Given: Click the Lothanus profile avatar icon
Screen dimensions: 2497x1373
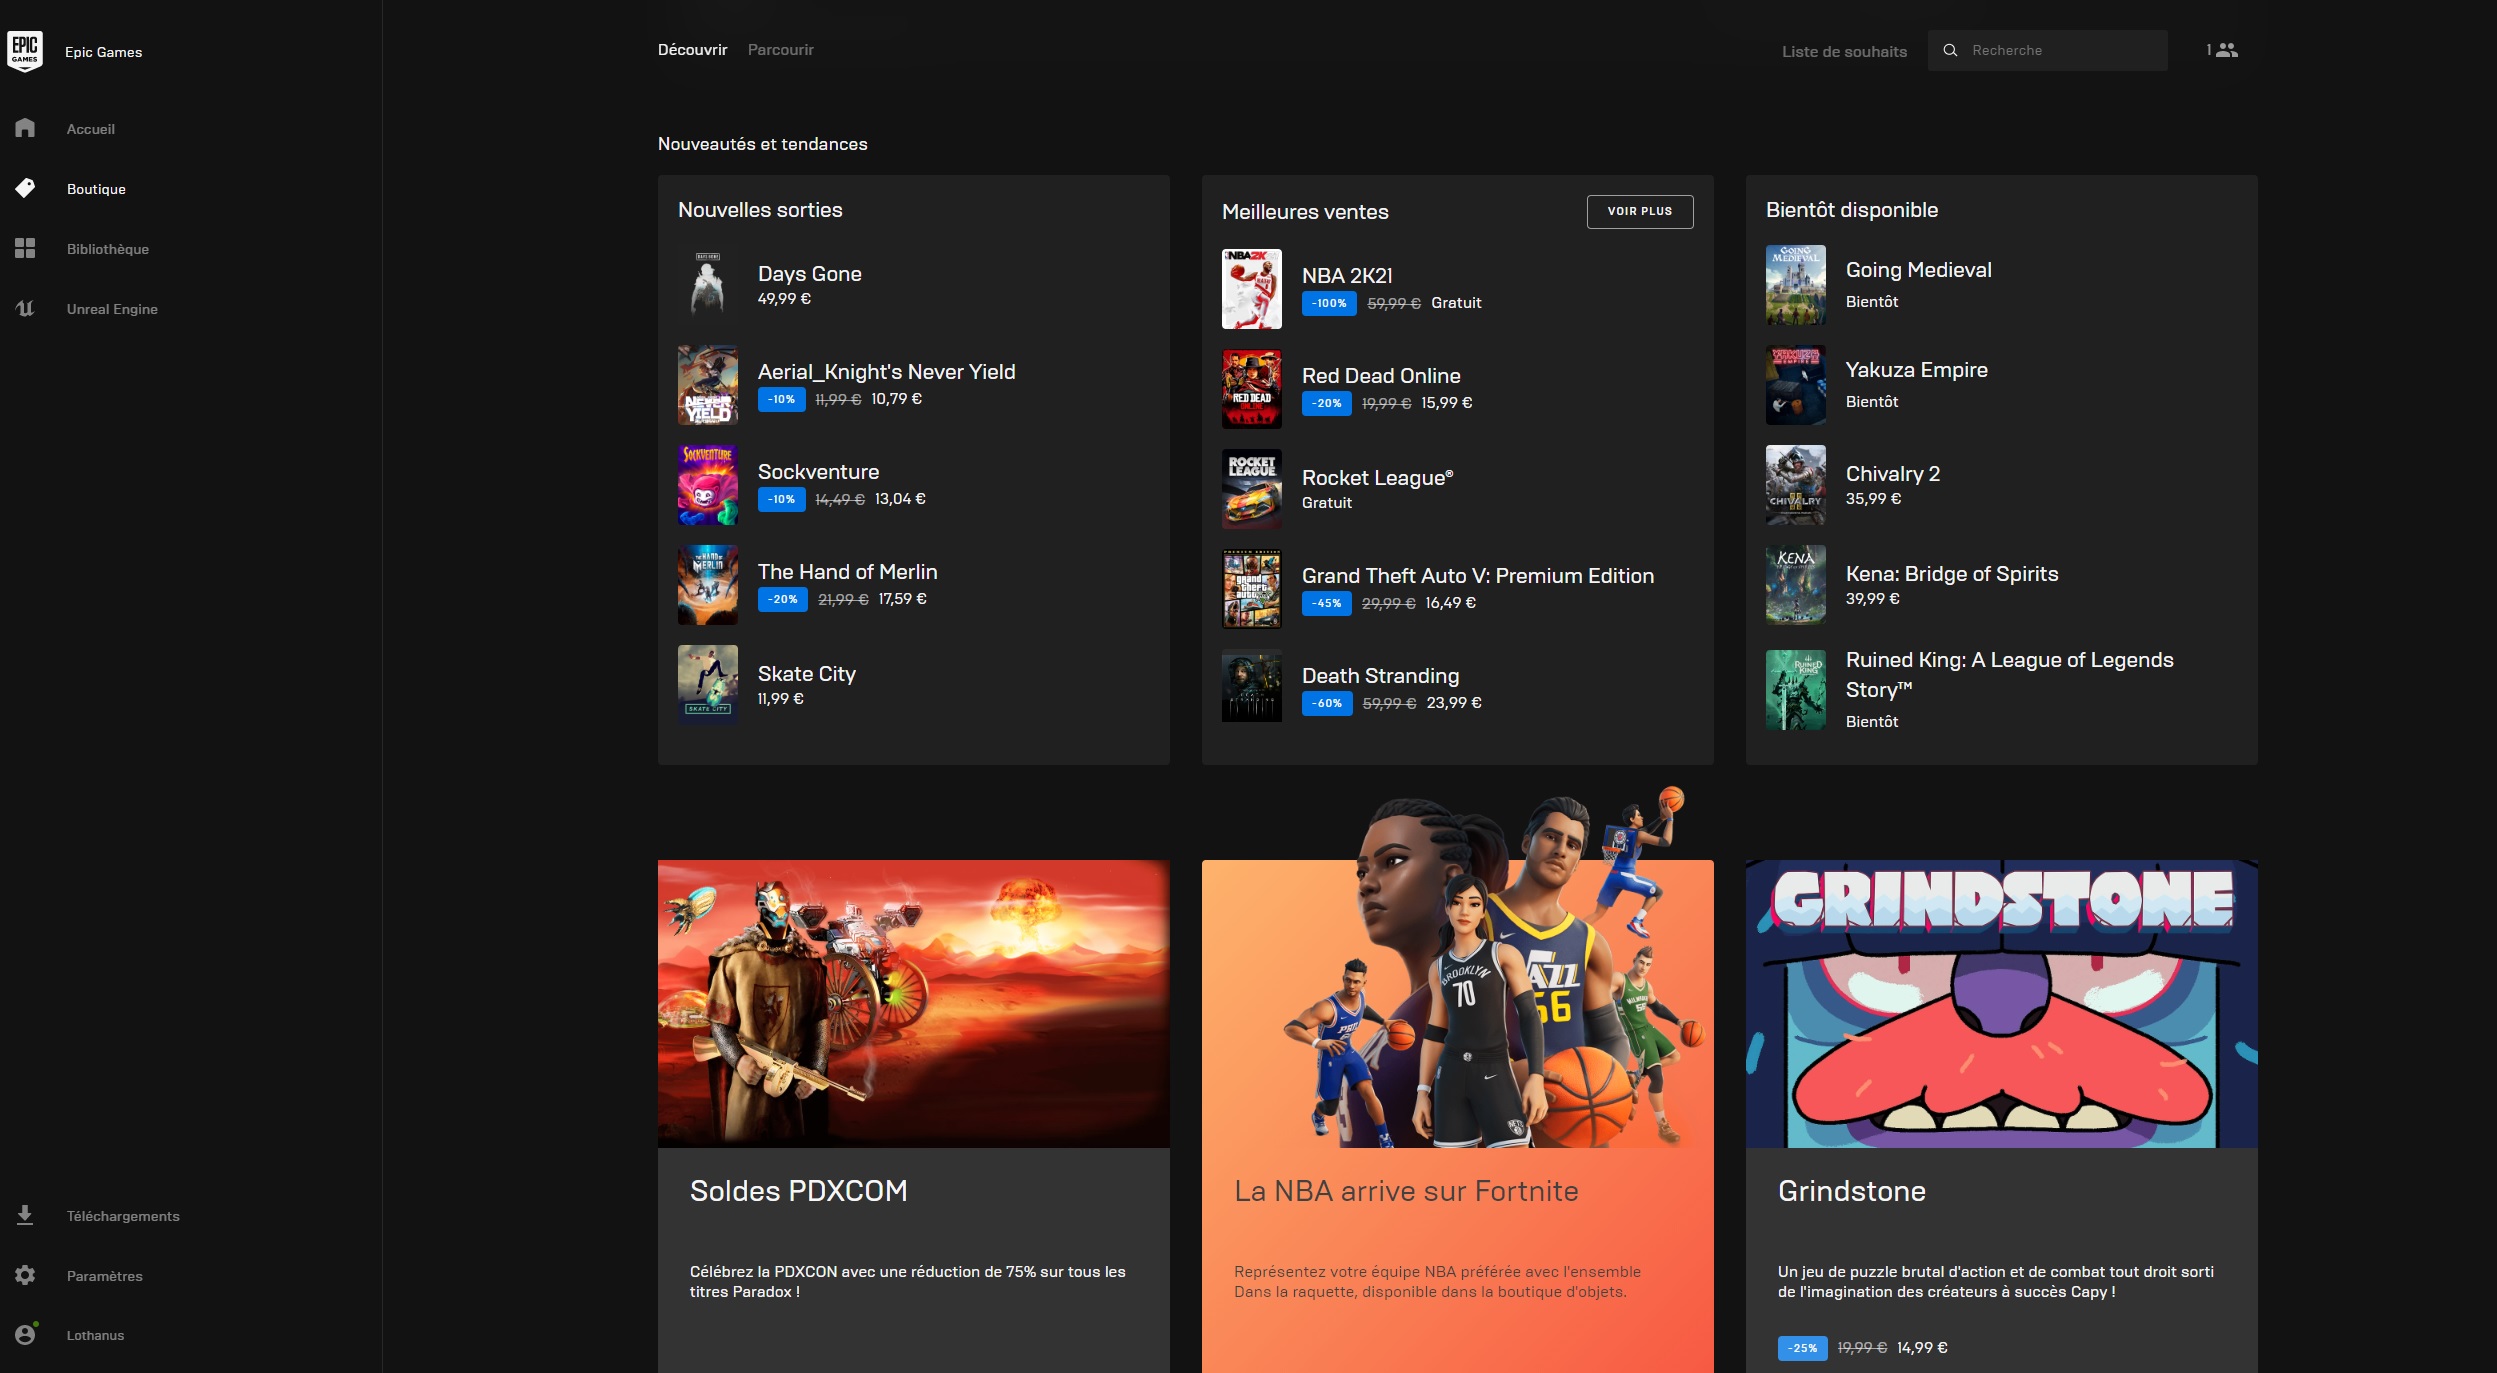Looking at the screenshot, I should pos(25,1334).
